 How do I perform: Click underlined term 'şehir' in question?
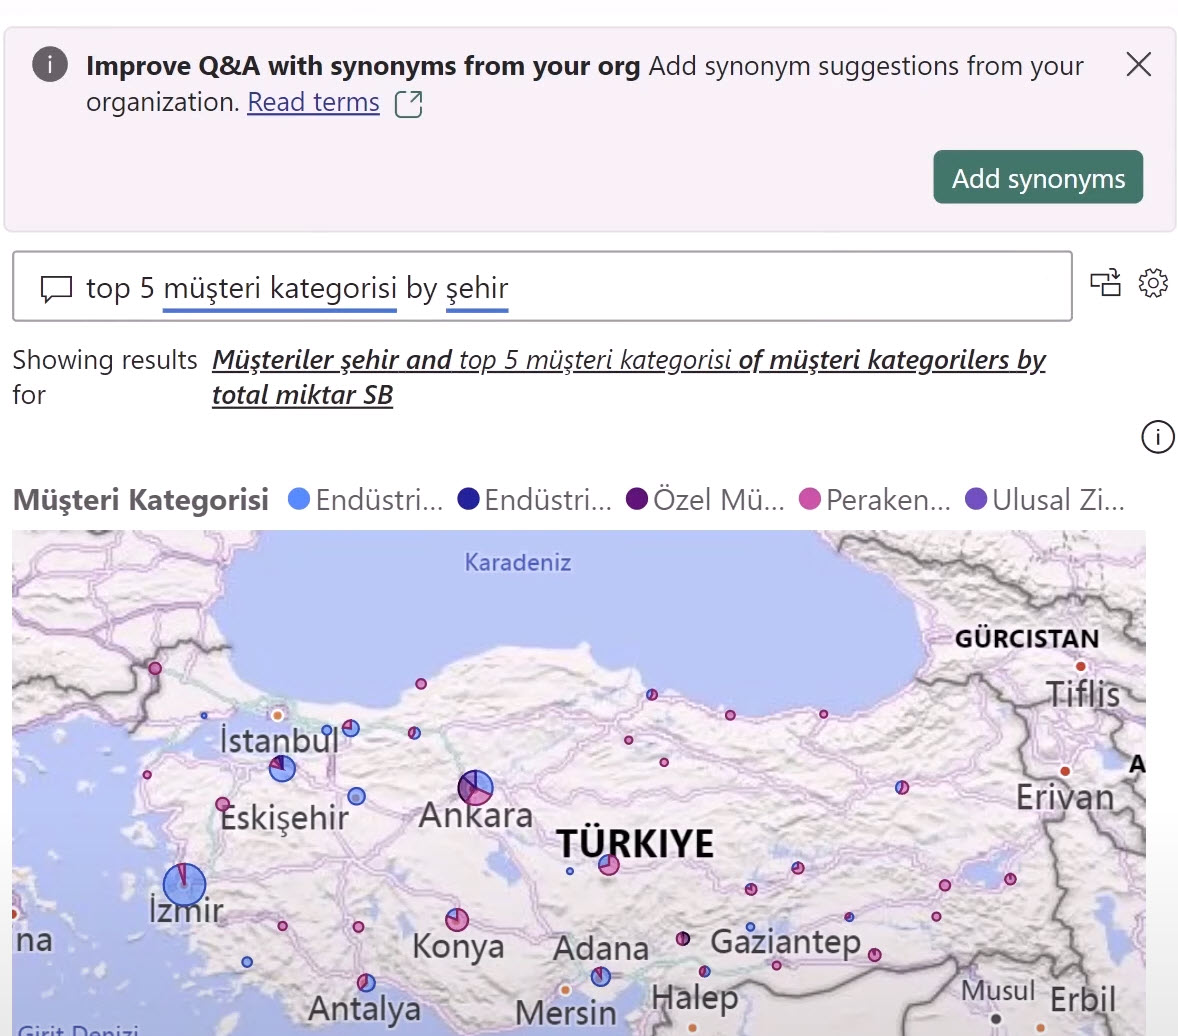[477, 289]
